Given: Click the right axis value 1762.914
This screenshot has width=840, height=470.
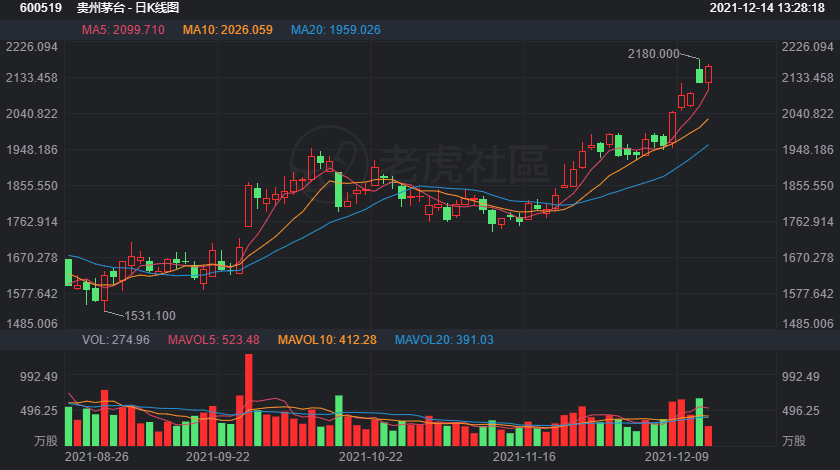Looking at the screenshot, I should point(808,222).
